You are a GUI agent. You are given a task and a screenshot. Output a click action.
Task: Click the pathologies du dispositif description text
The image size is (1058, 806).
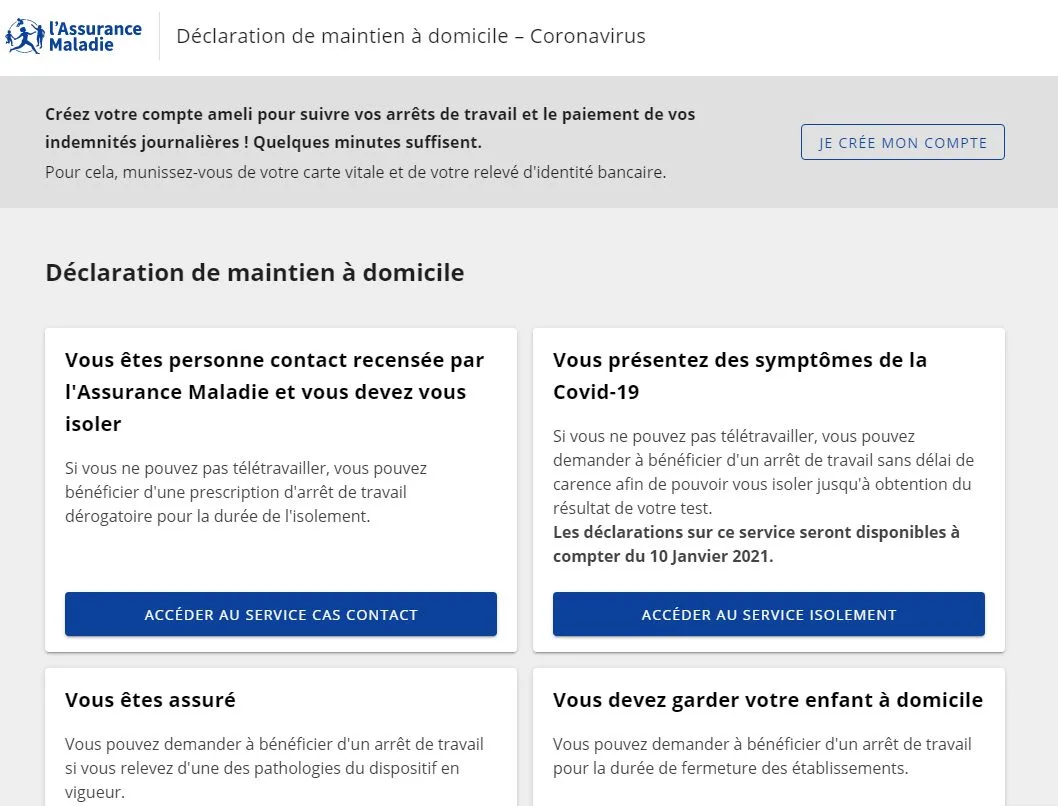click(x=274, y=768)
